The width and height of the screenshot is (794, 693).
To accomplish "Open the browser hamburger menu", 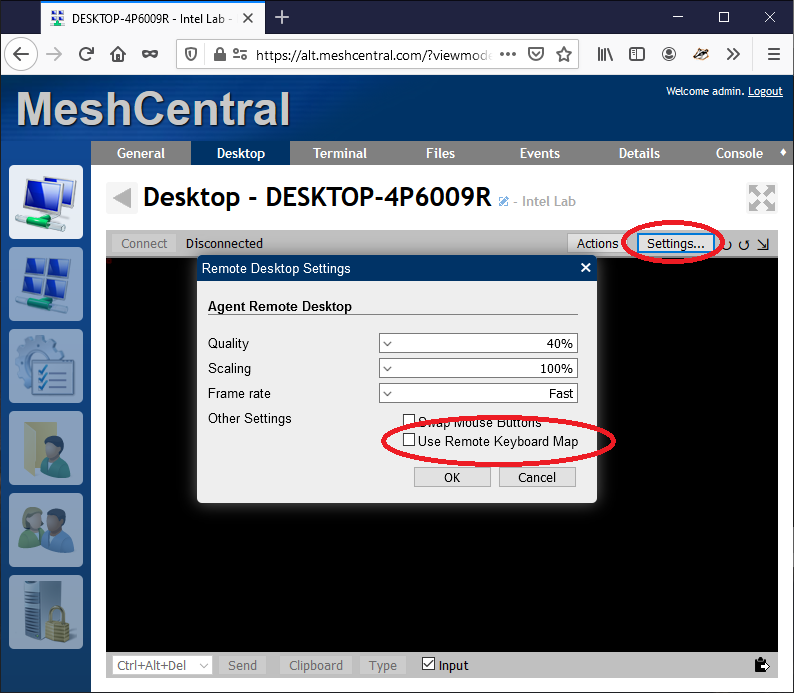I will pyautogui.click(x=774, y=54).
